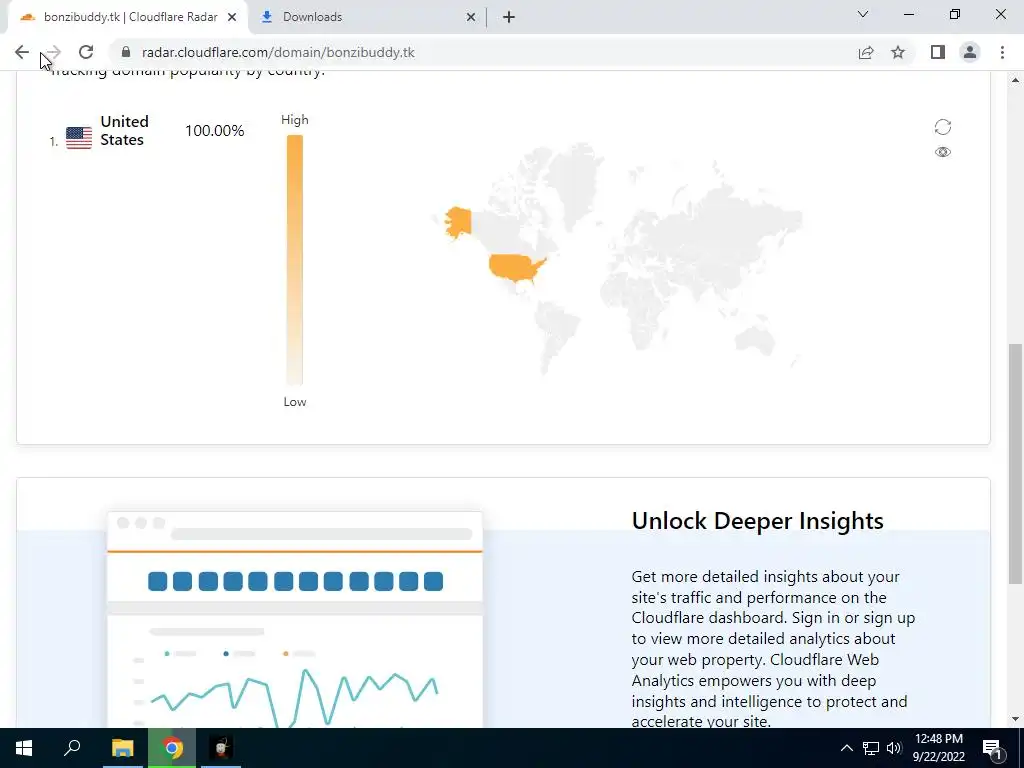This screenshot has width=1024, height=768.
Task: Switch to the bonzibuddy.tk Cloudflare Radar tab
Action: pyautogui.click(x=128, y=17)
